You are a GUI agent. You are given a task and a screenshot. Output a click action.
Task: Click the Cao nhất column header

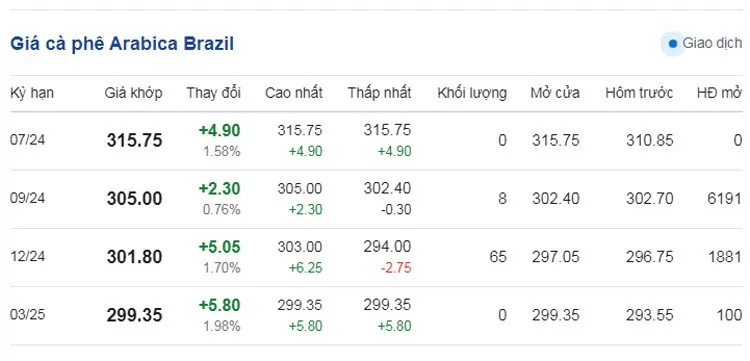pos(294,93)
